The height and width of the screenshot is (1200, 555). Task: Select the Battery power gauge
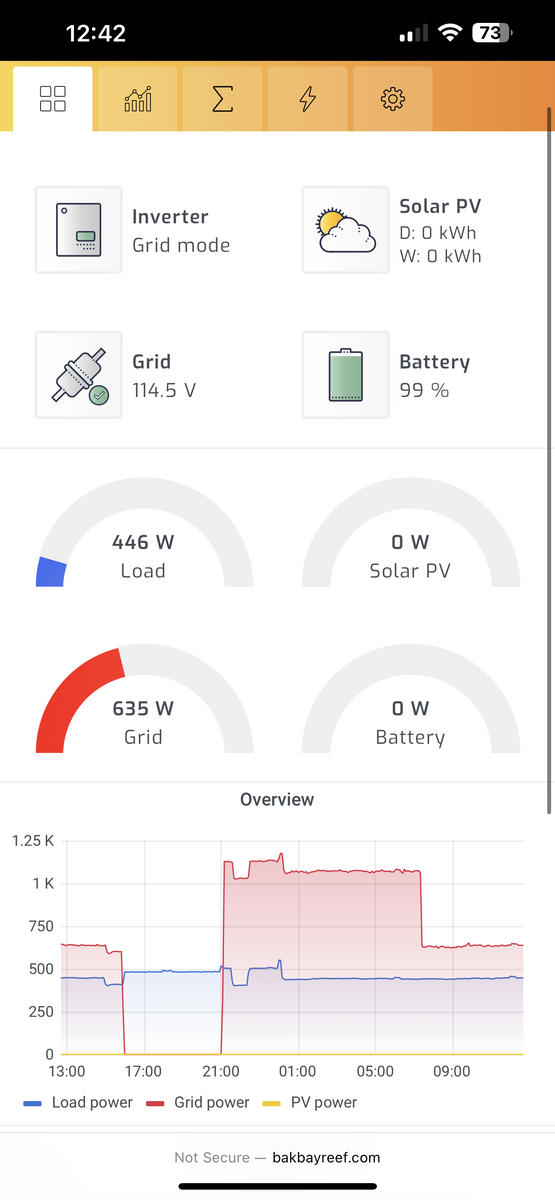point(411,703)
